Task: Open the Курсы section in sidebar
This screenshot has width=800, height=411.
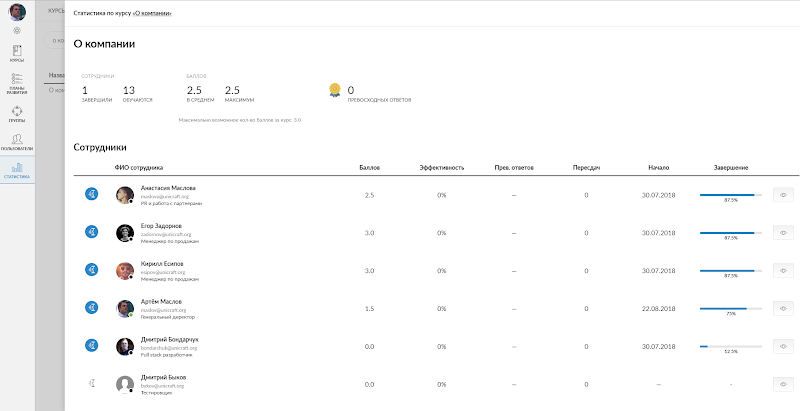Action: click(17, 52)
